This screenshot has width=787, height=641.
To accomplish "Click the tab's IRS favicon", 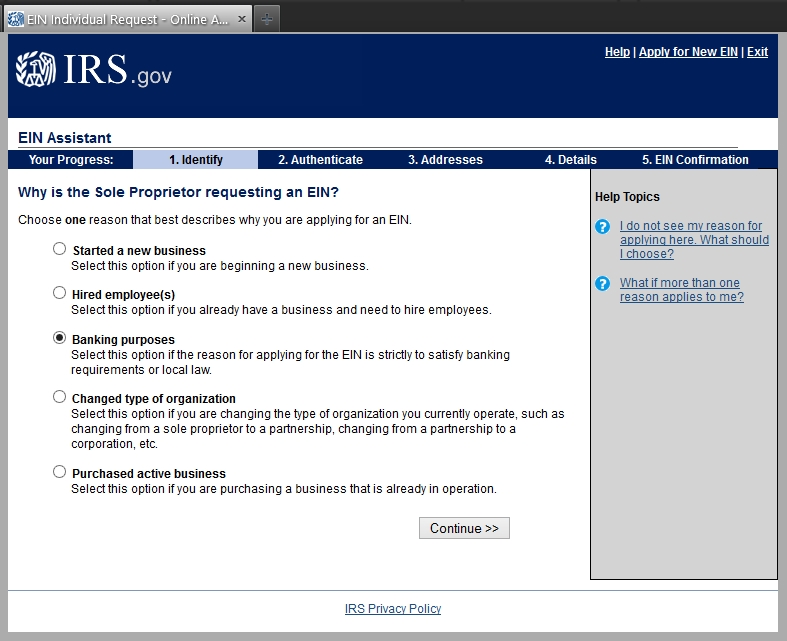I will click(x=16, y=19).
